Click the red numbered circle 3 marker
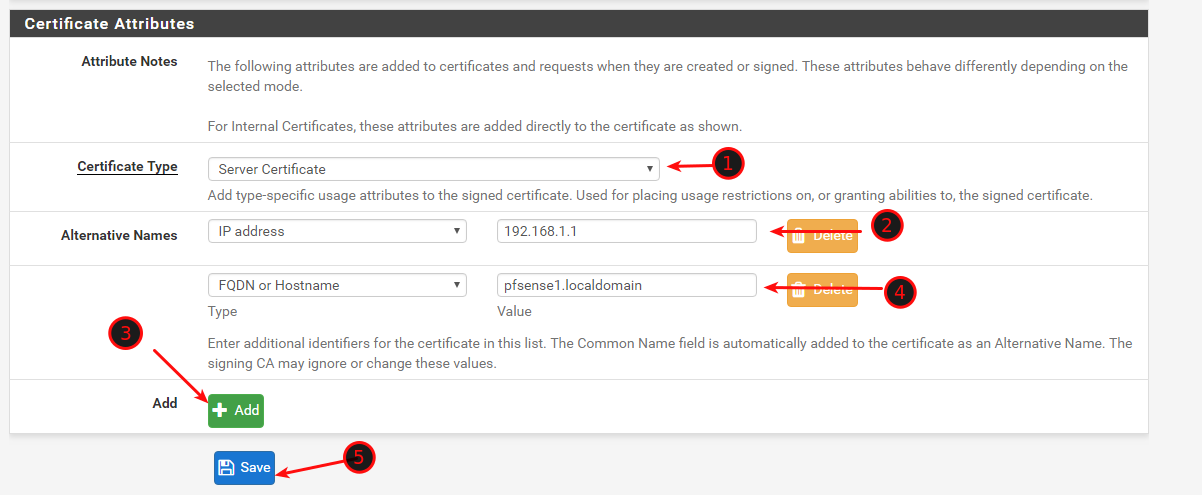Image resolution: width=1202 pixels, height=495 pixels. [125, 336]
